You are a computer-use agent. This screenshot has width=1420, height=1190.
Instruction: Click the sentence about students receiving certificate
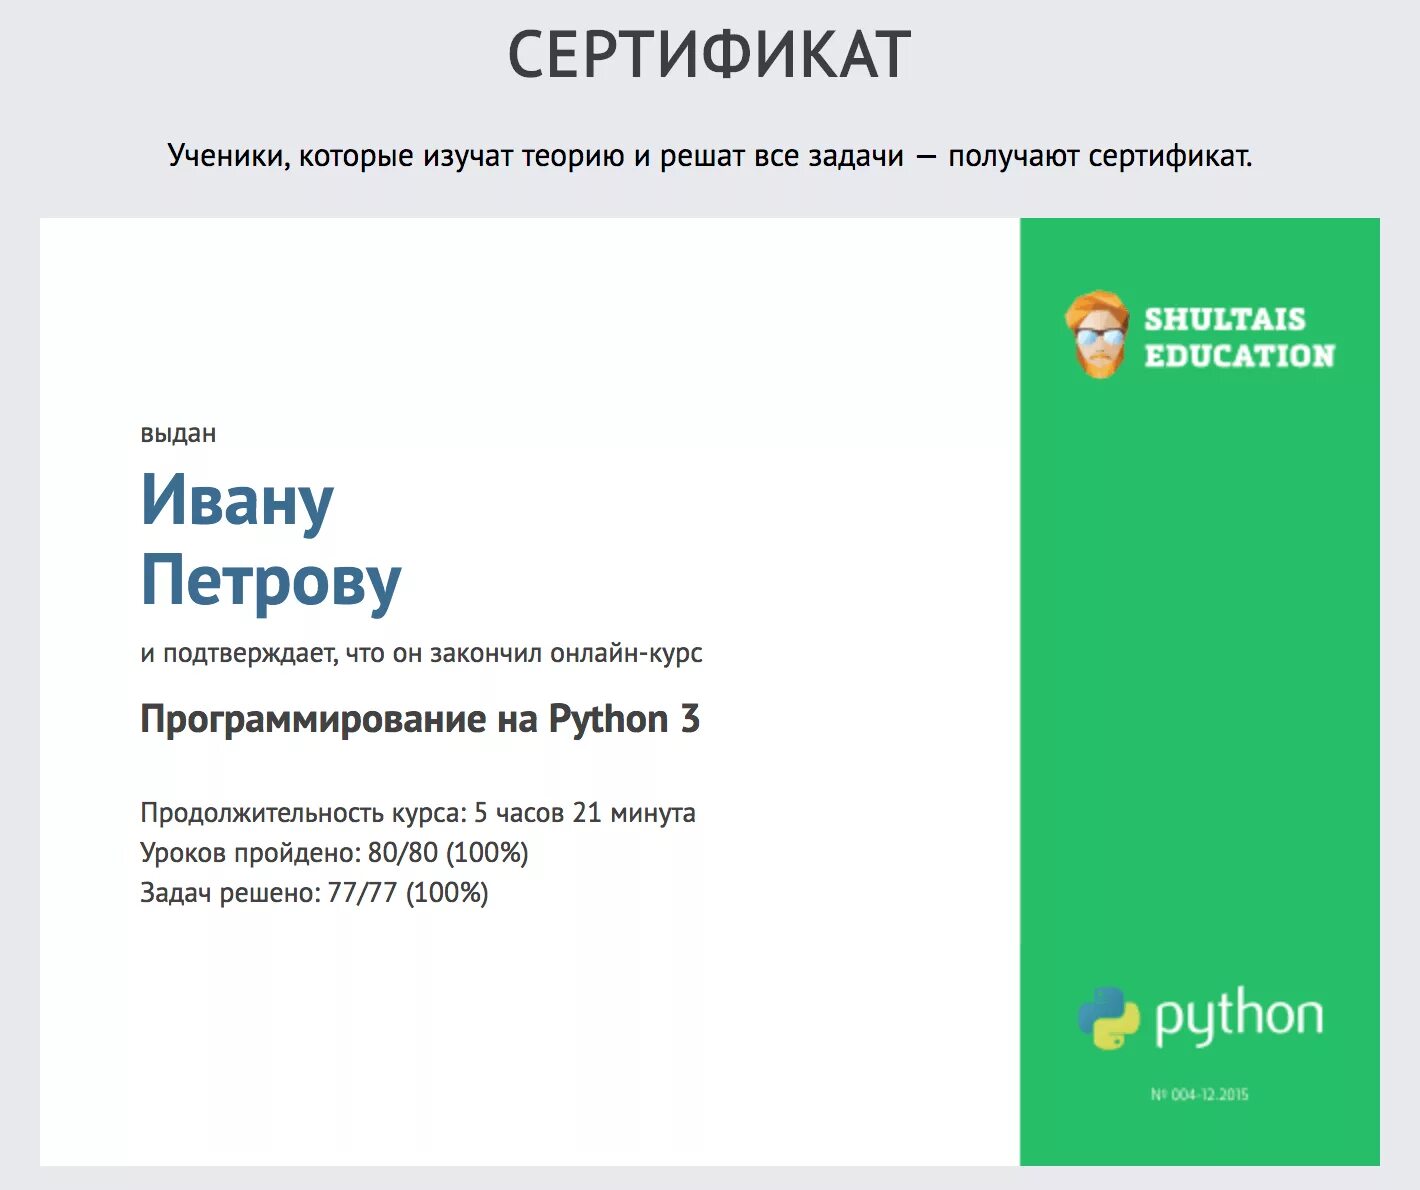point(709,156)
